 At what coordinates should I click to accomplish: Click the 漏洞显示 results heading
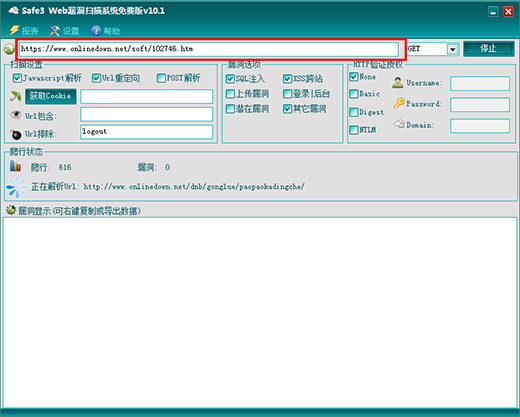click(79, 211)
